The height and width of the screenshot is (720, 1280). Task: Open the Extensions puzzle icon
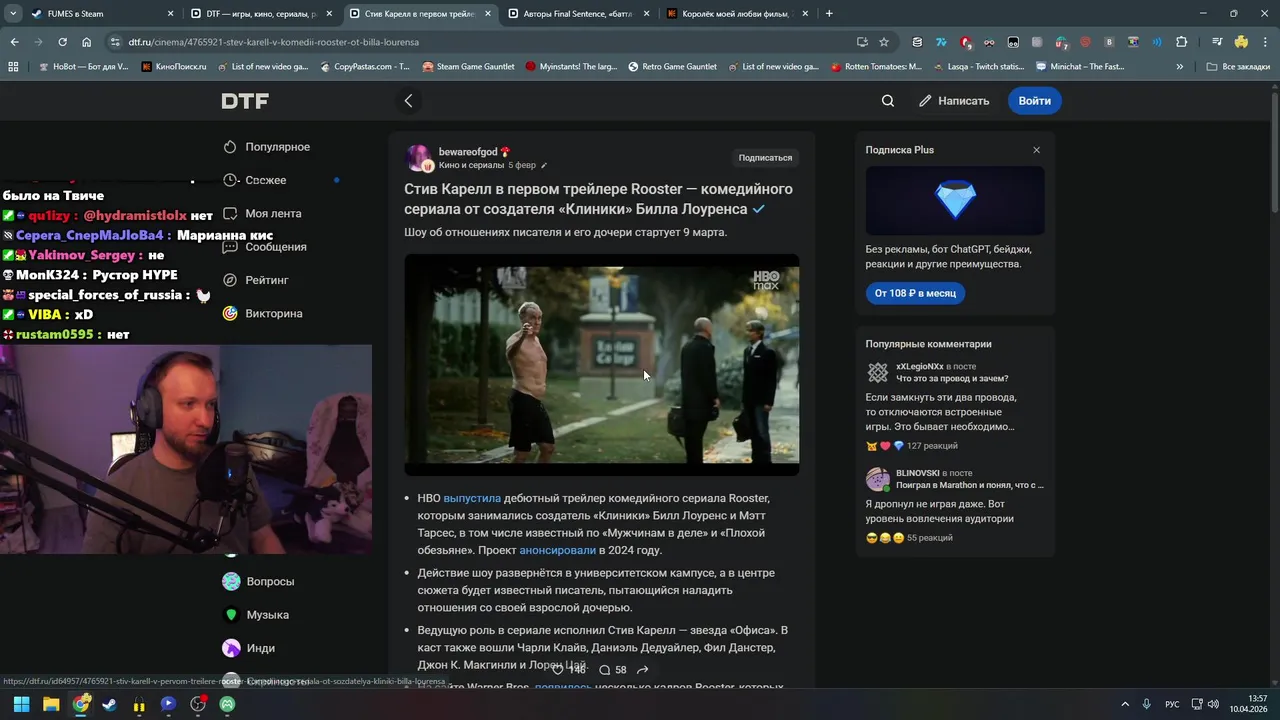(1181, 42)
